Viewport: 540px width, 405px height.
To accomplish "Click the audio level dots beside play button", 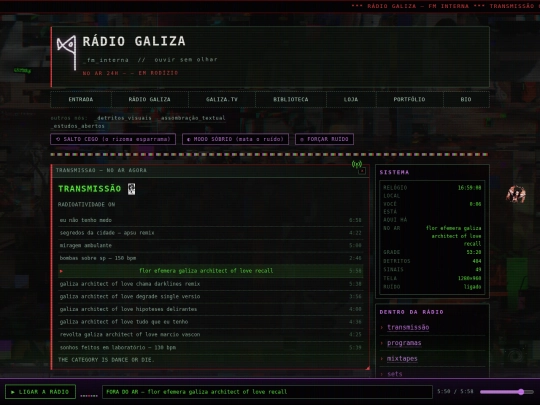I will tap(89, 396).
